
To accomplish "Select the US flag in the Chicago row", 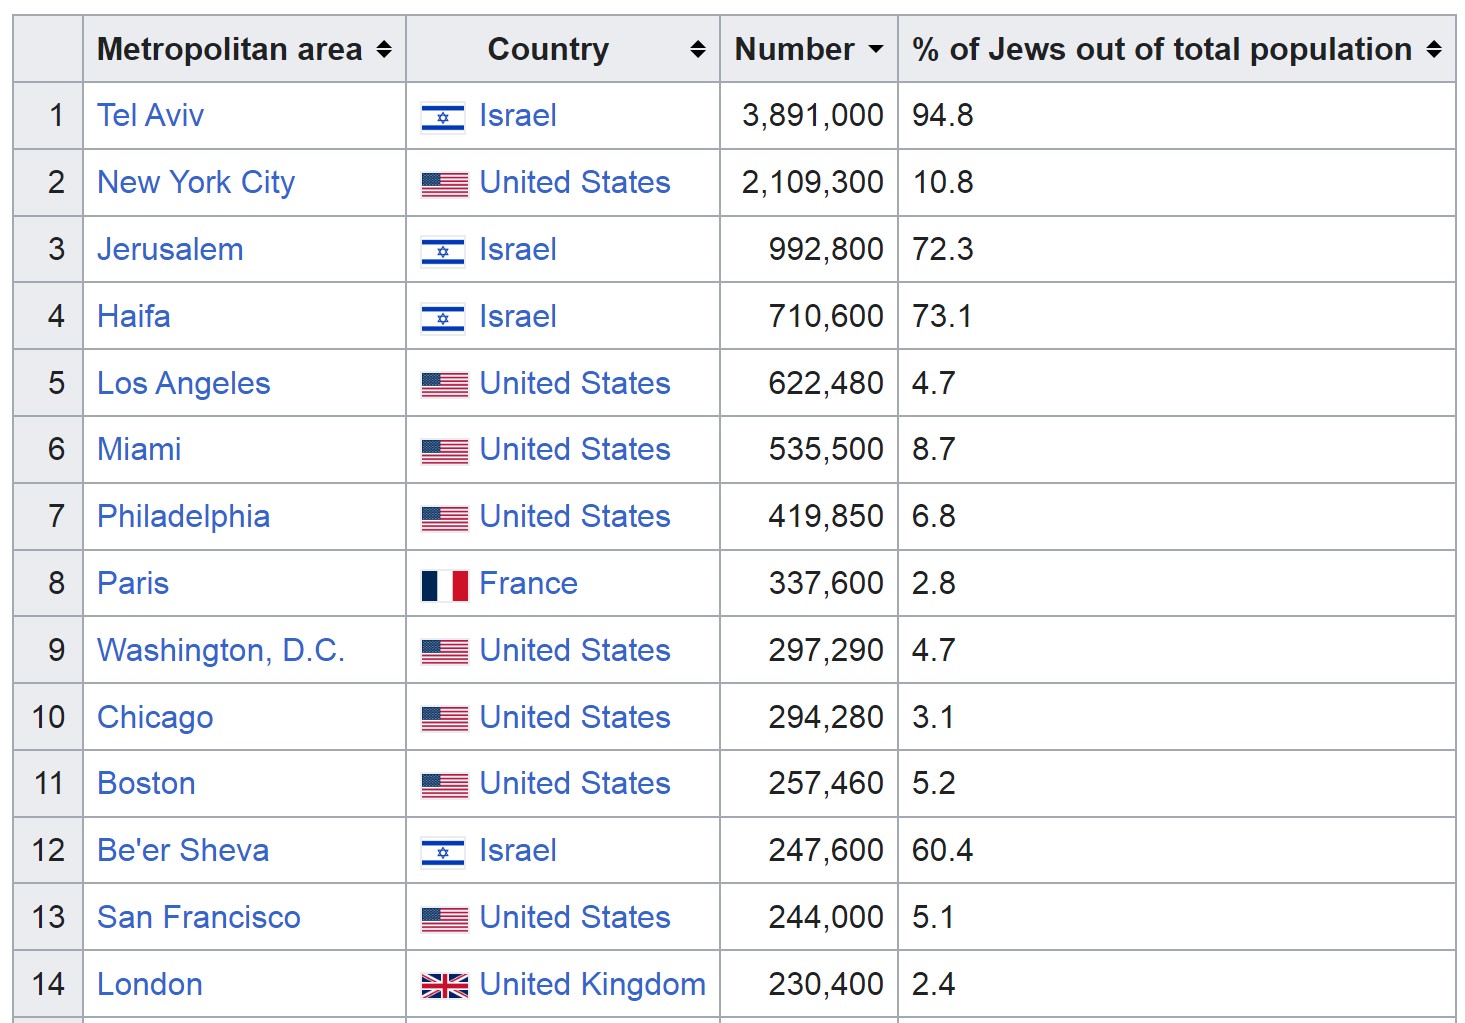I will pos(444,719).
